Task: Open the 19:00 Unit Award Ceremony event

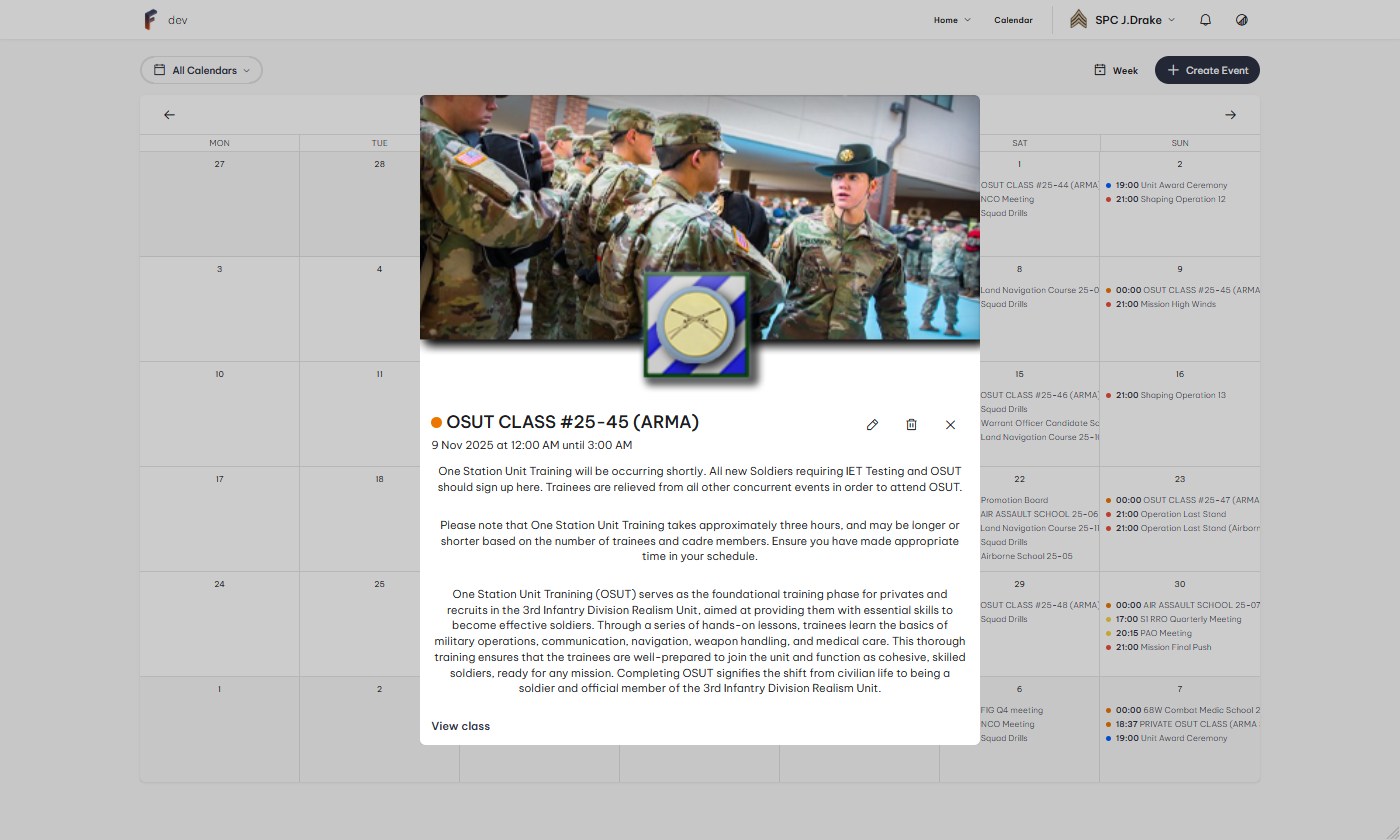Action: click(x=1170, y=185)
